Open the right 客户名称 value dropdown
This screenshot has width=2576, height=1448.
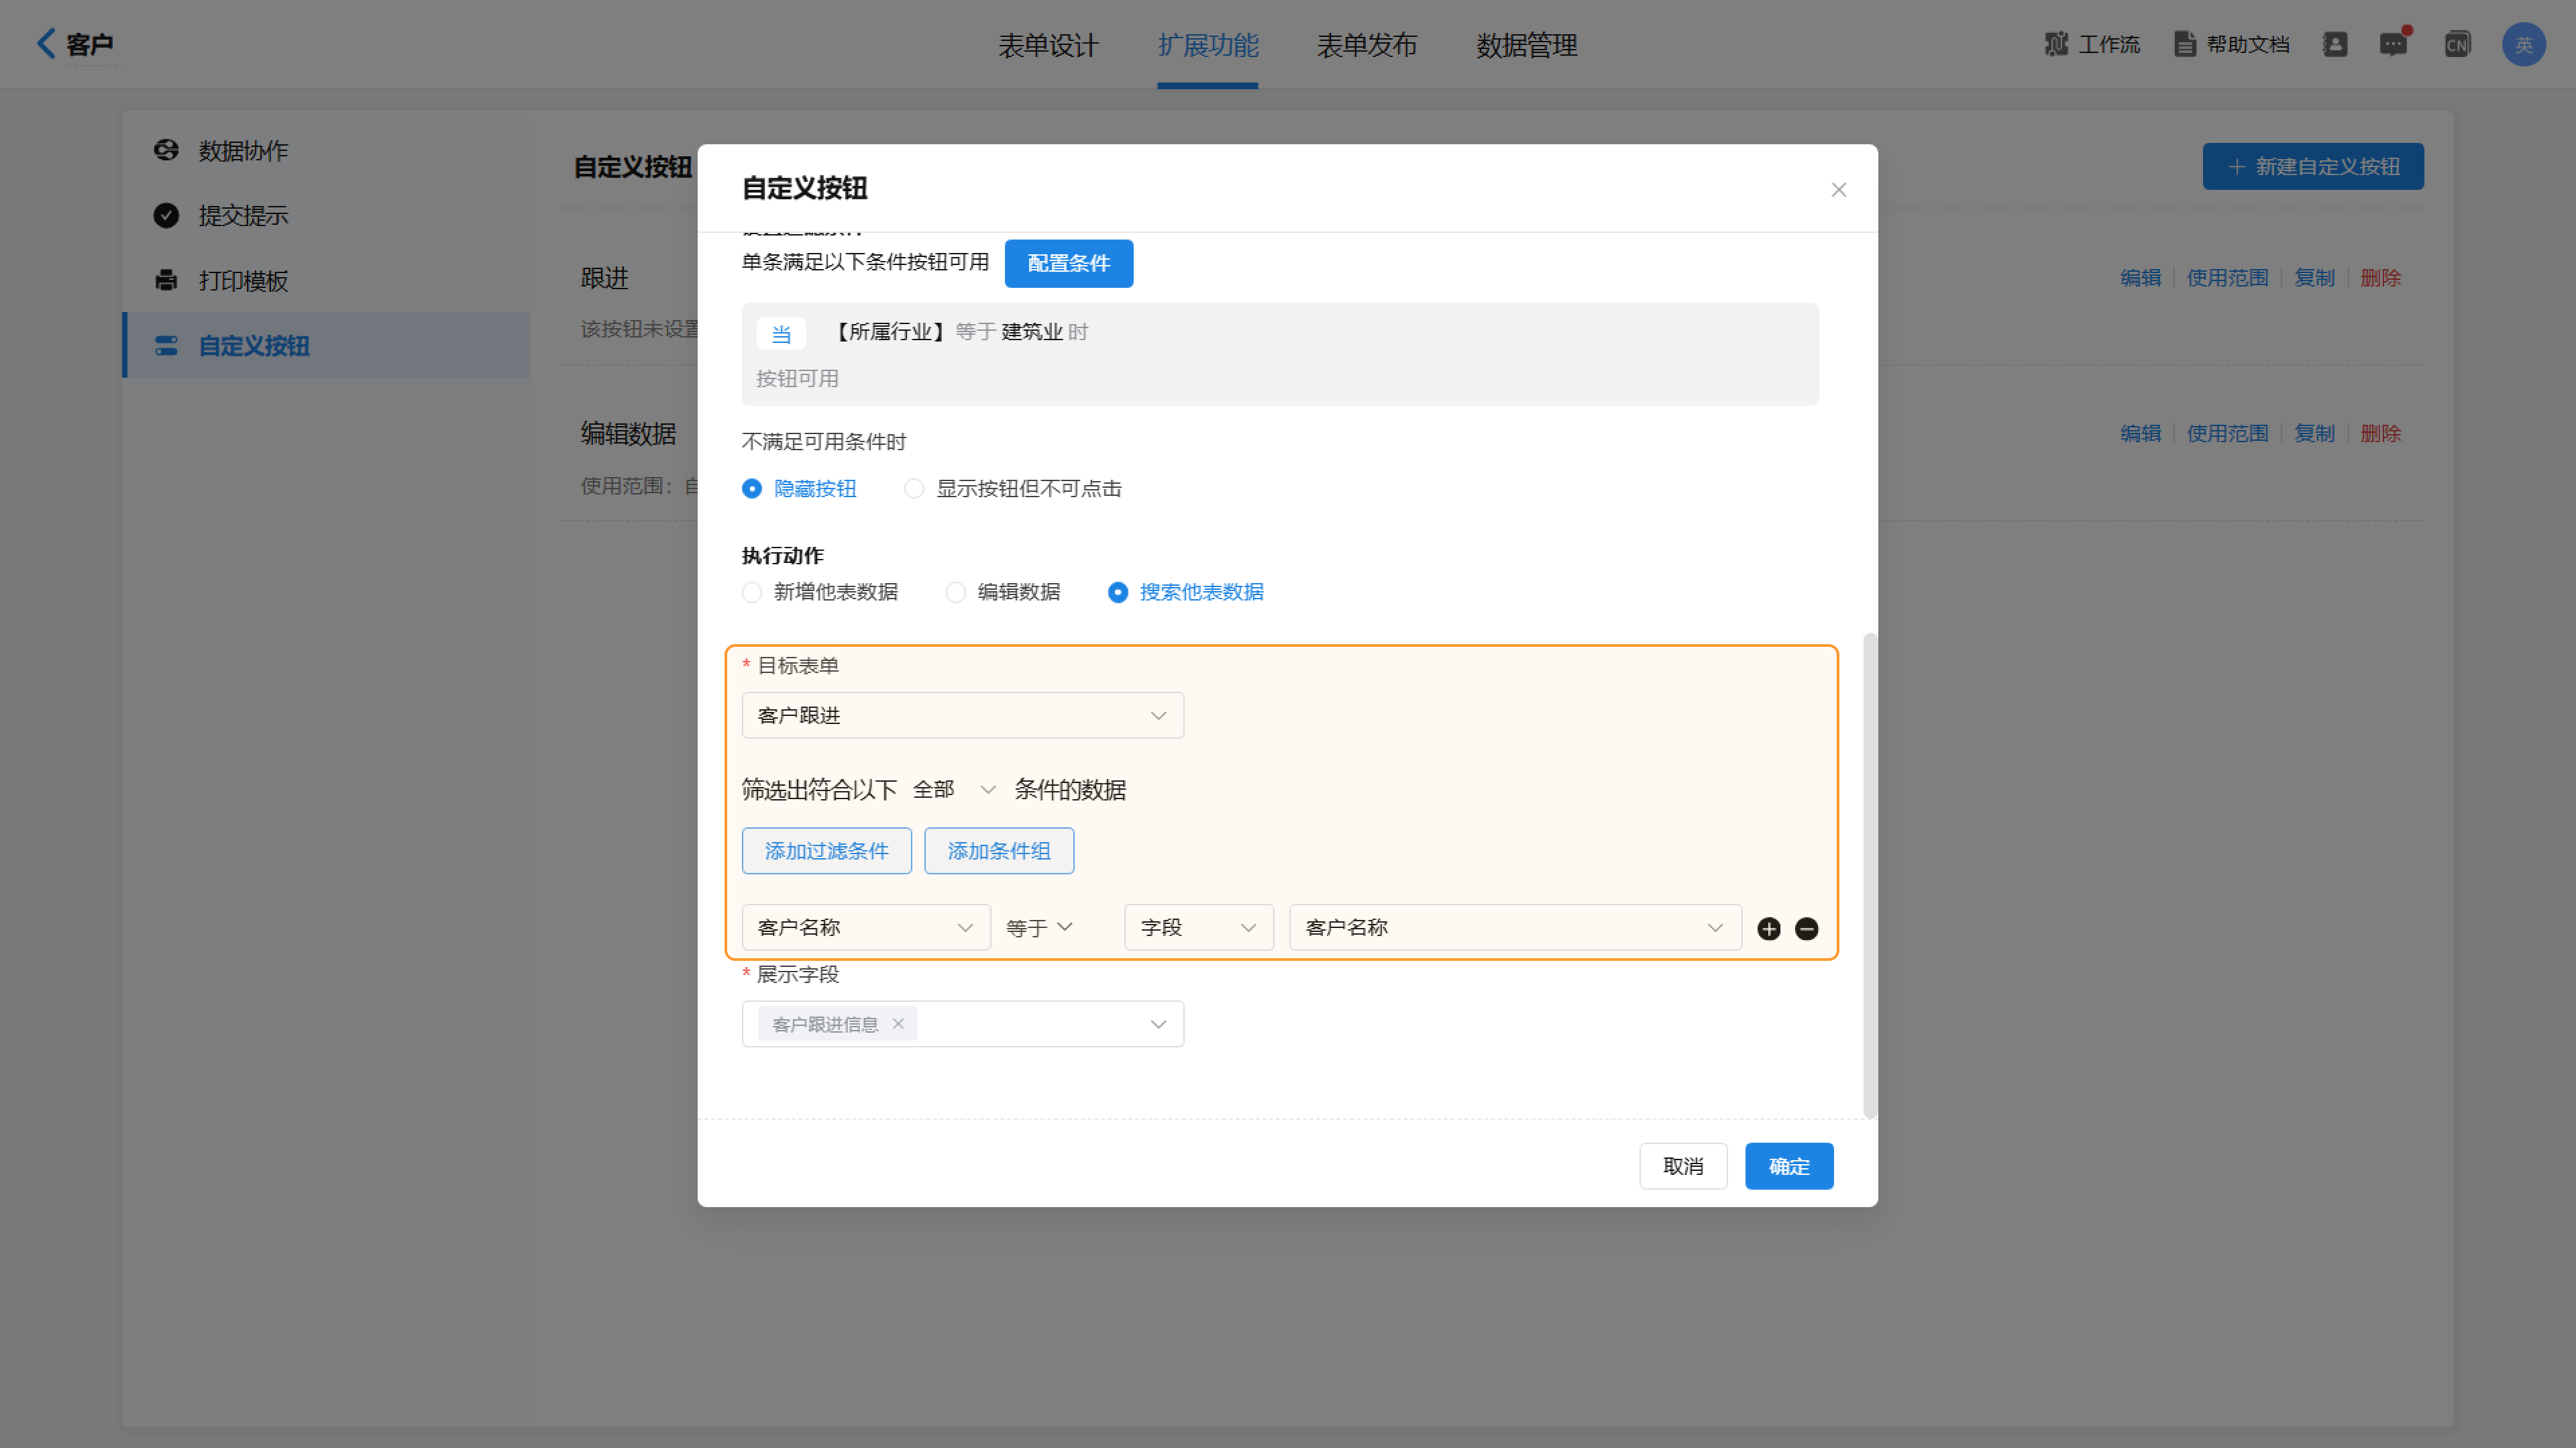pyautogui.click(x=1515, y=927)
